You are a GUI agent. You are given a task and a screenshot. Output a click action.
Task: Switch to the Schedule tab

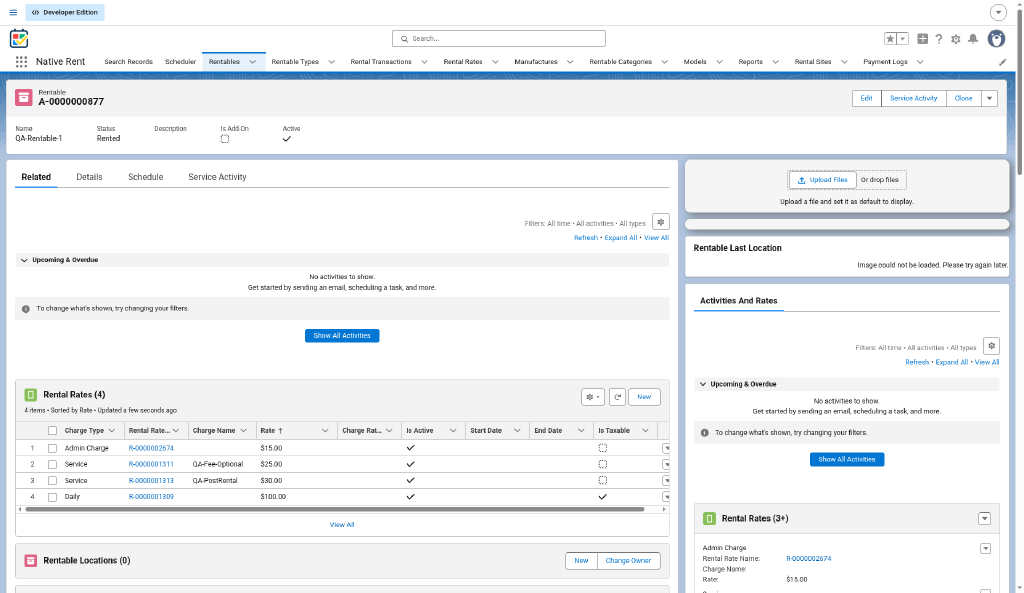(146, 177)
